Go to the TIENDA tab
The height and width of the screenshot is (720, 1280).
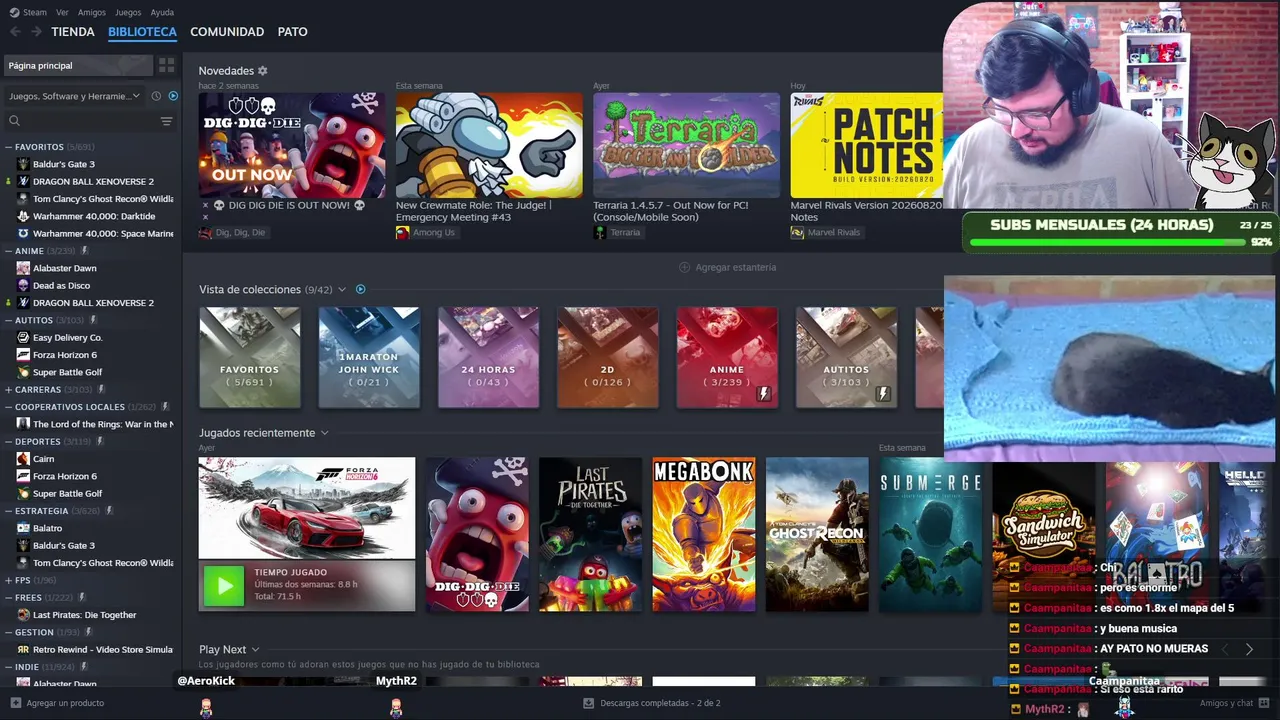[x=73, y=32]
